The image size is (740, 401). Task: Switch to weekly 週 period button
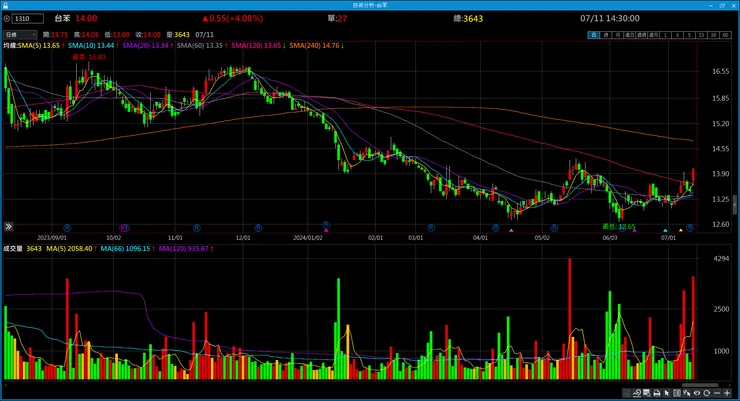tap(606, 35)
